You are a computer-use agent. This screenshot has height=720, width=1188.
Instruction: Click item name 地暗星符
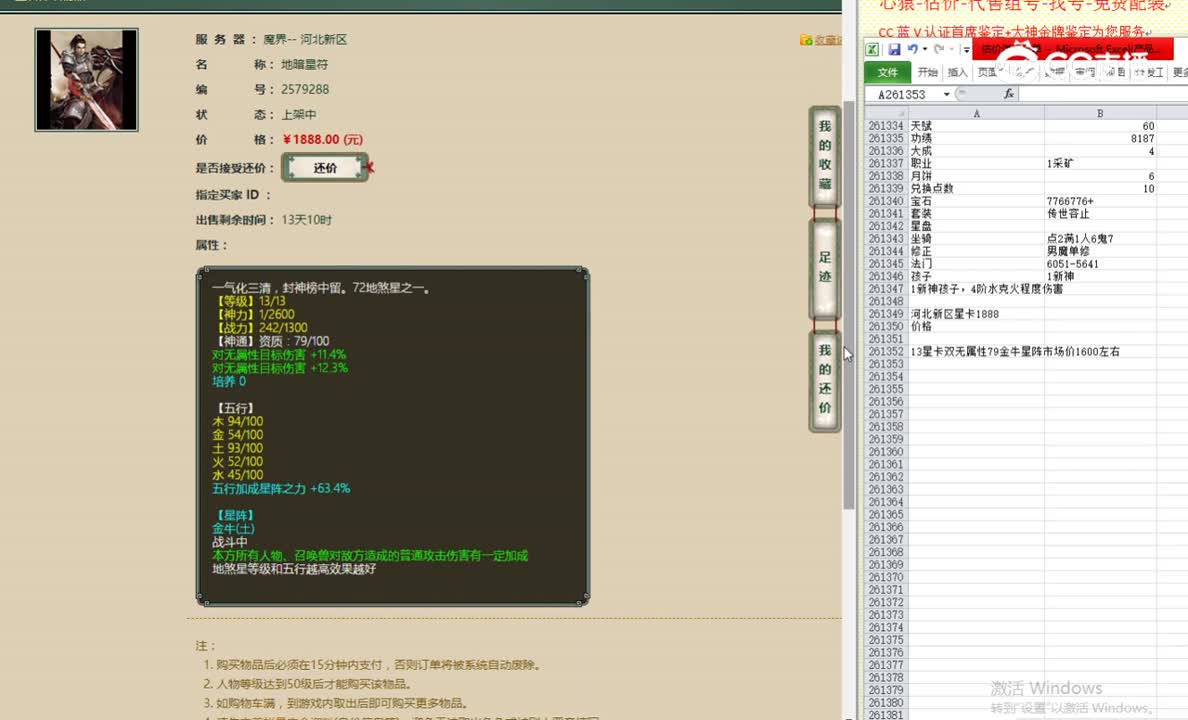coord(305,64)
